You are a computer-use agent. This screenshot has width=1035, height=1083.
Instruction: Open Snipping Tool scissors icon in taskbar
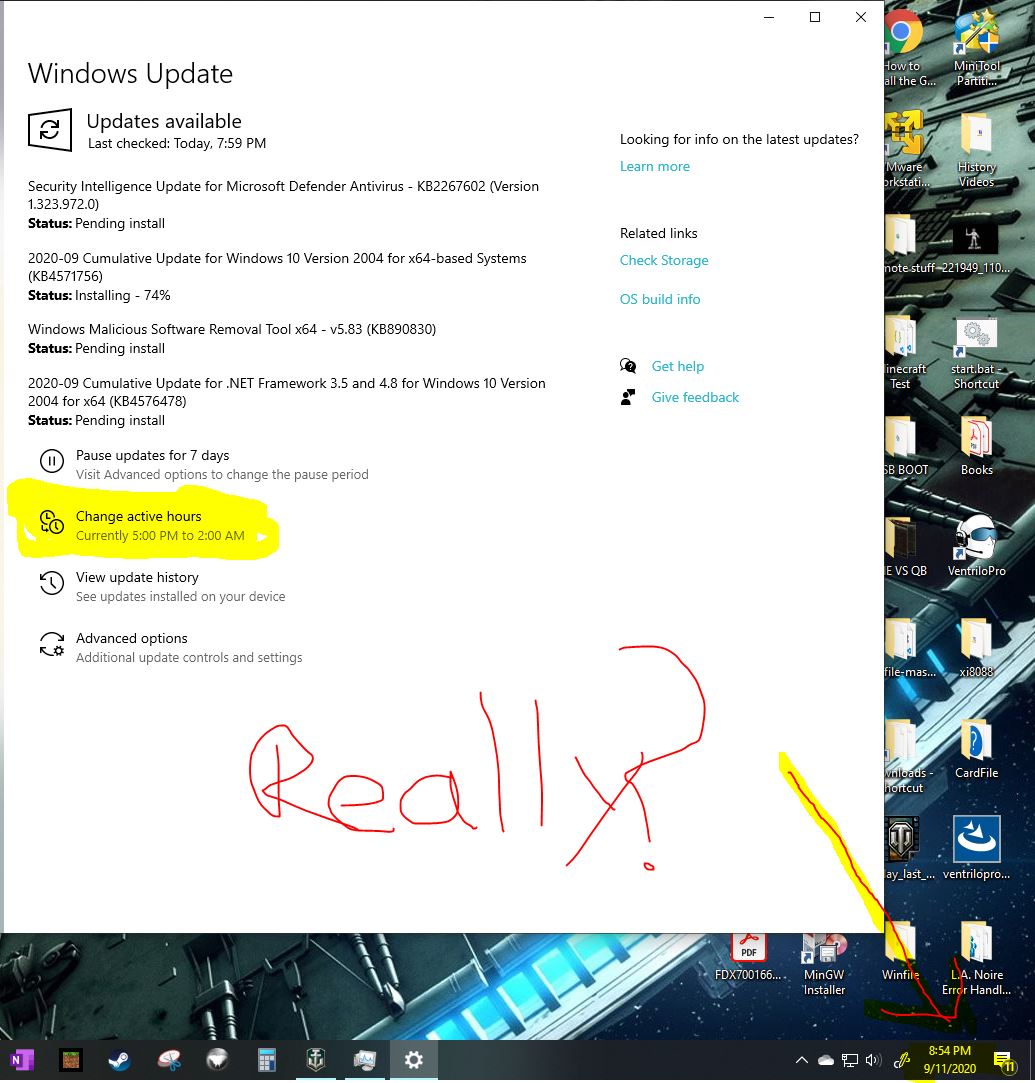click(168, 1060)
